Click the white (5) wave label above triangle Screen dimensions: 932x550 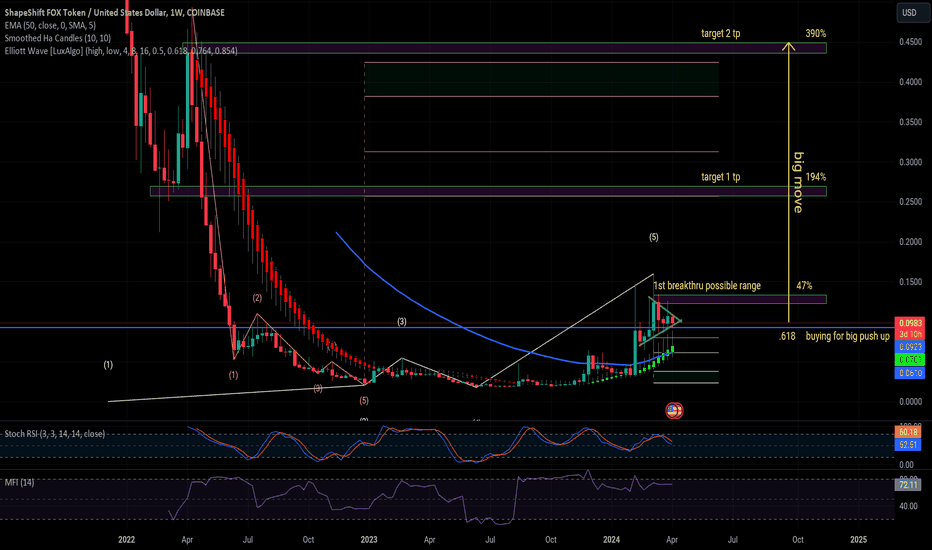(x=654, y=237)
